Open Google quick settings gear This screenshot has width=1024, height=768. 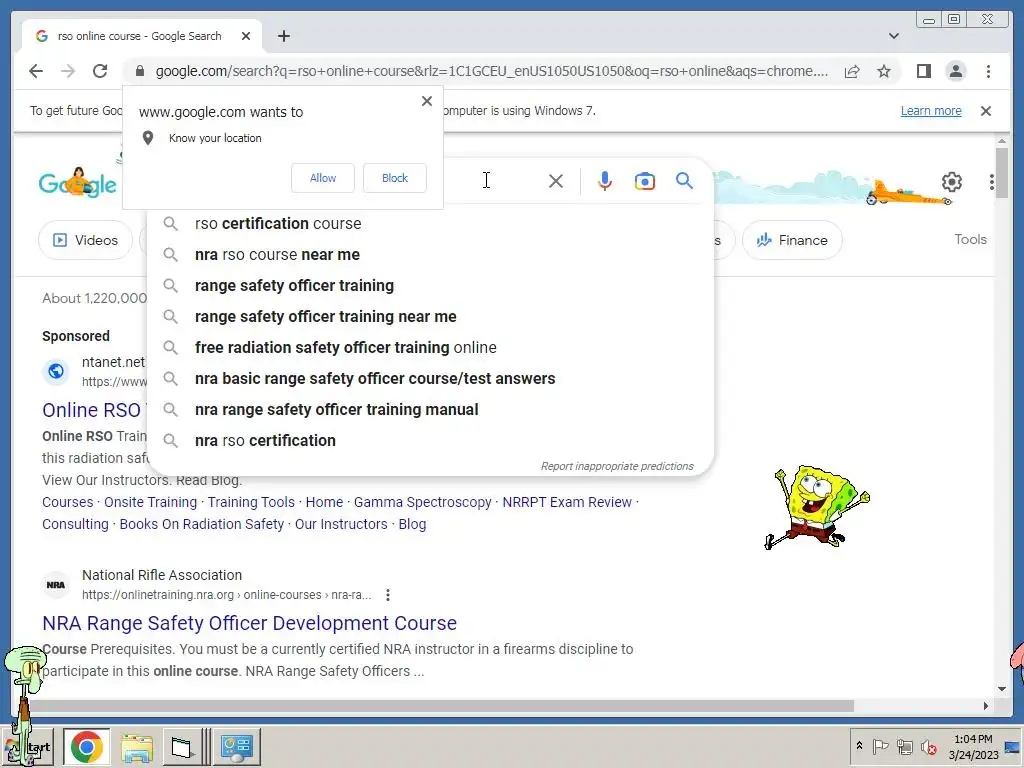click(x=952, y=182)
